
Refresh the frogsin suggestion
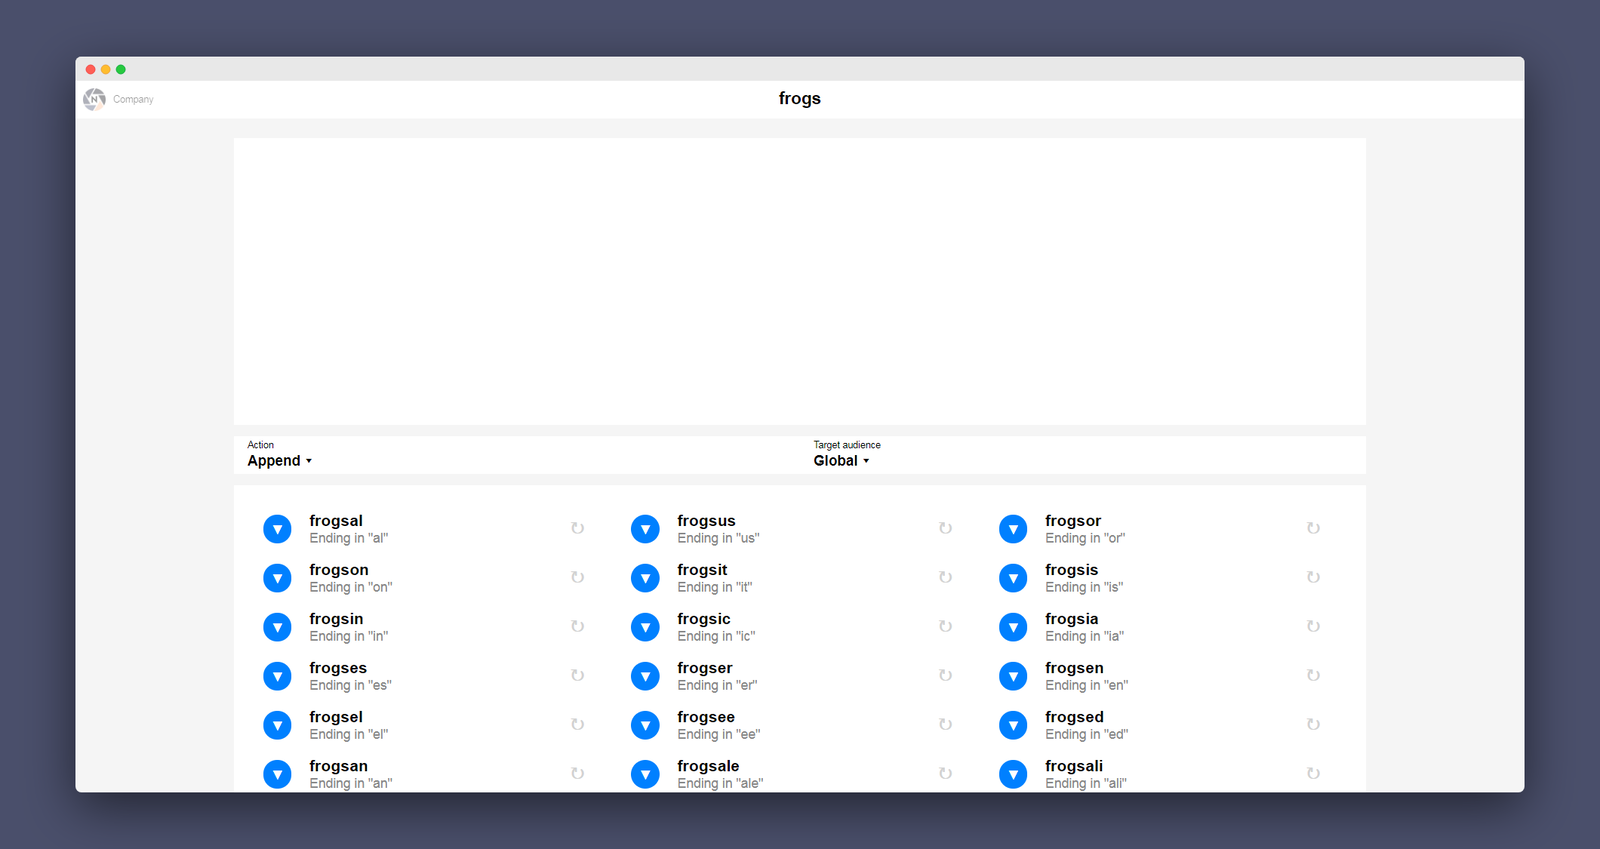coord(577,626)
